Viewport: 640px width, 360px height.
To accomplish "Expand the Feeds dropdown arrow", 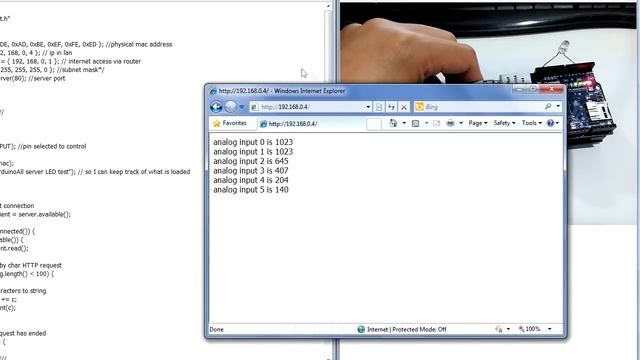I will [426, 123].
